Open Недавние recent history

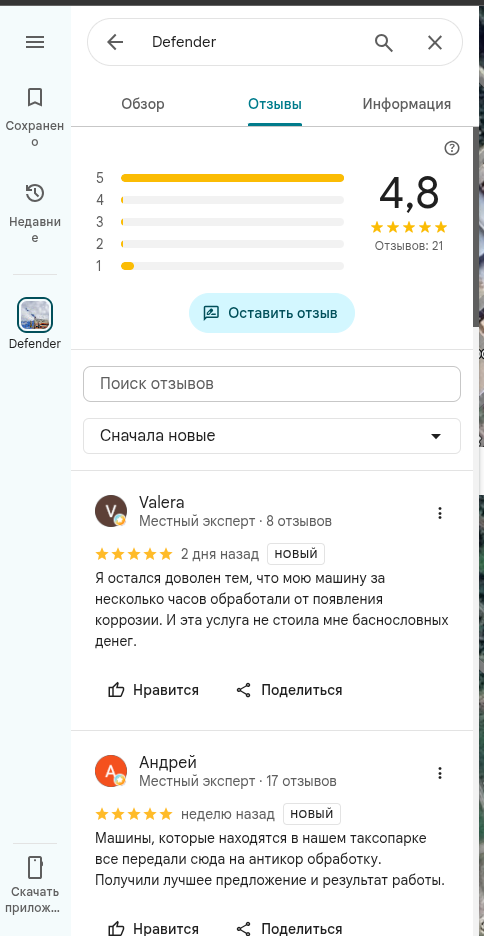[x=35, y=213]
